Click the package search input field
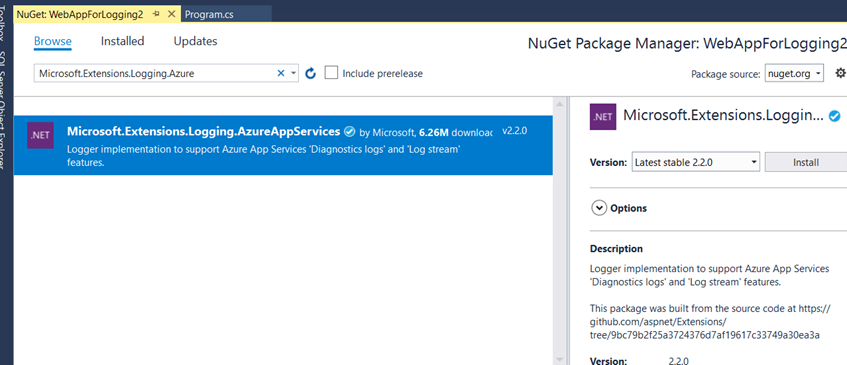 pos(156,73)
